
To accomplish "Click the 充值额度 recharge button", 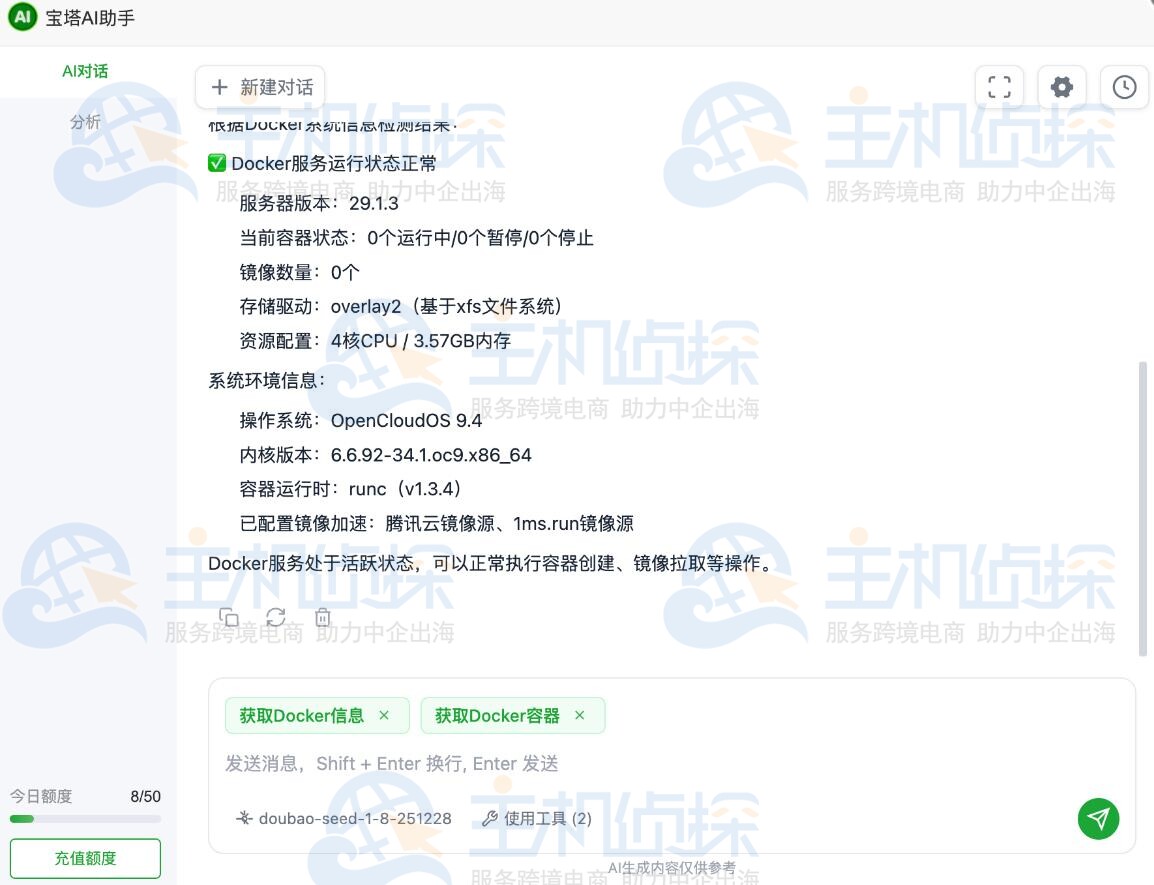I will tap(85, 858).
